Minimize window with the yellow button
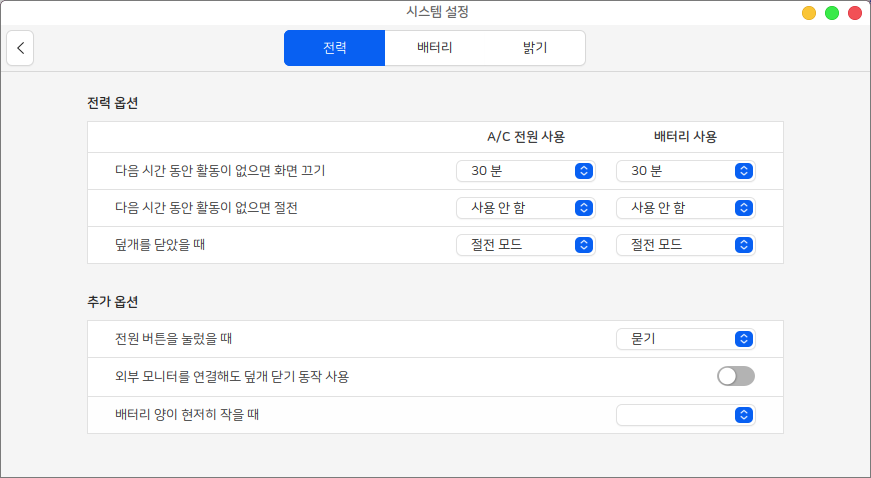The height and width of the screenshot is (478, 871). pyautogui.click(x=808, y=13)
